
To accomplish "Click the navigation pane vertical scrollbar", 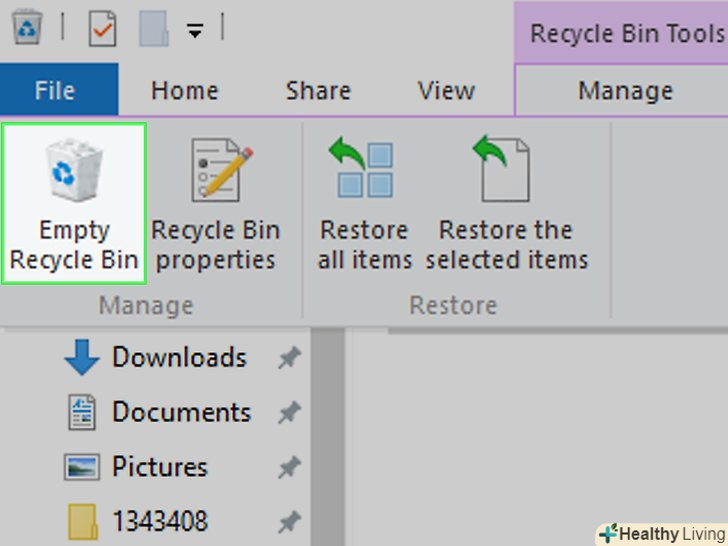I will (328, 436).
